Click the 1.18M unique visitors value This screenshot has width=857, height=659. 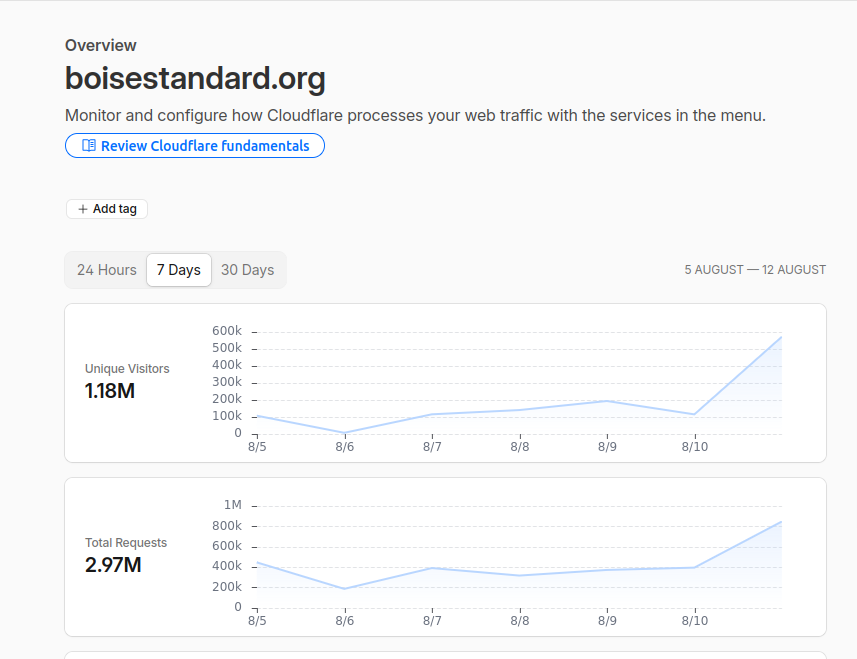point(110,391)
